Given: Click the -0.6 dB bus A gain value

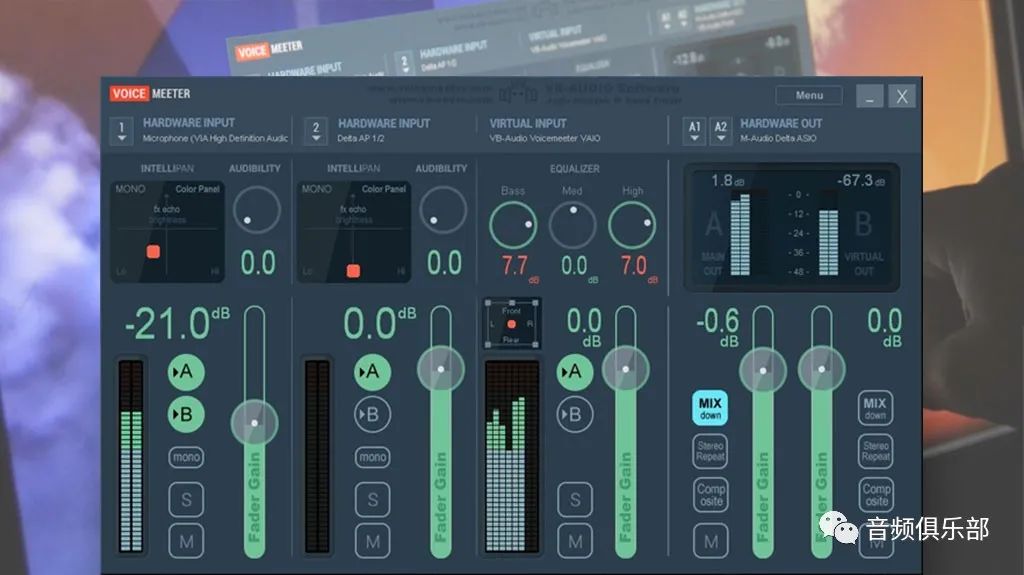Looking at the screenshot, I should point(718,326).
